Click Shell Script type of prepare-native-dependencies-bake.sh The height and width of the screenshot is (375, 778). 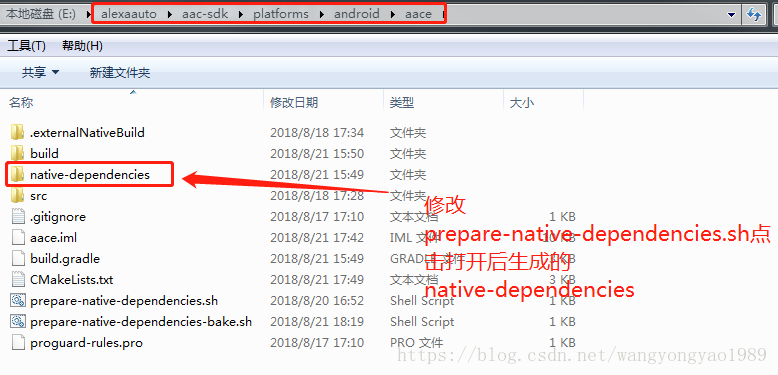pyautogui.click(x=422, y=321)
